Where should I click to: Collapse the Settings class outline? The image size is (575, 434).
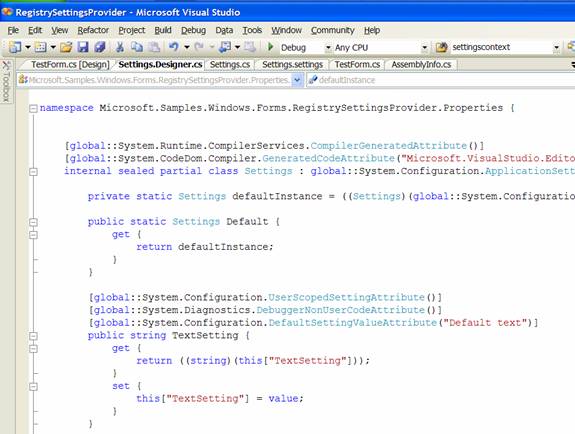click(33, 171)
